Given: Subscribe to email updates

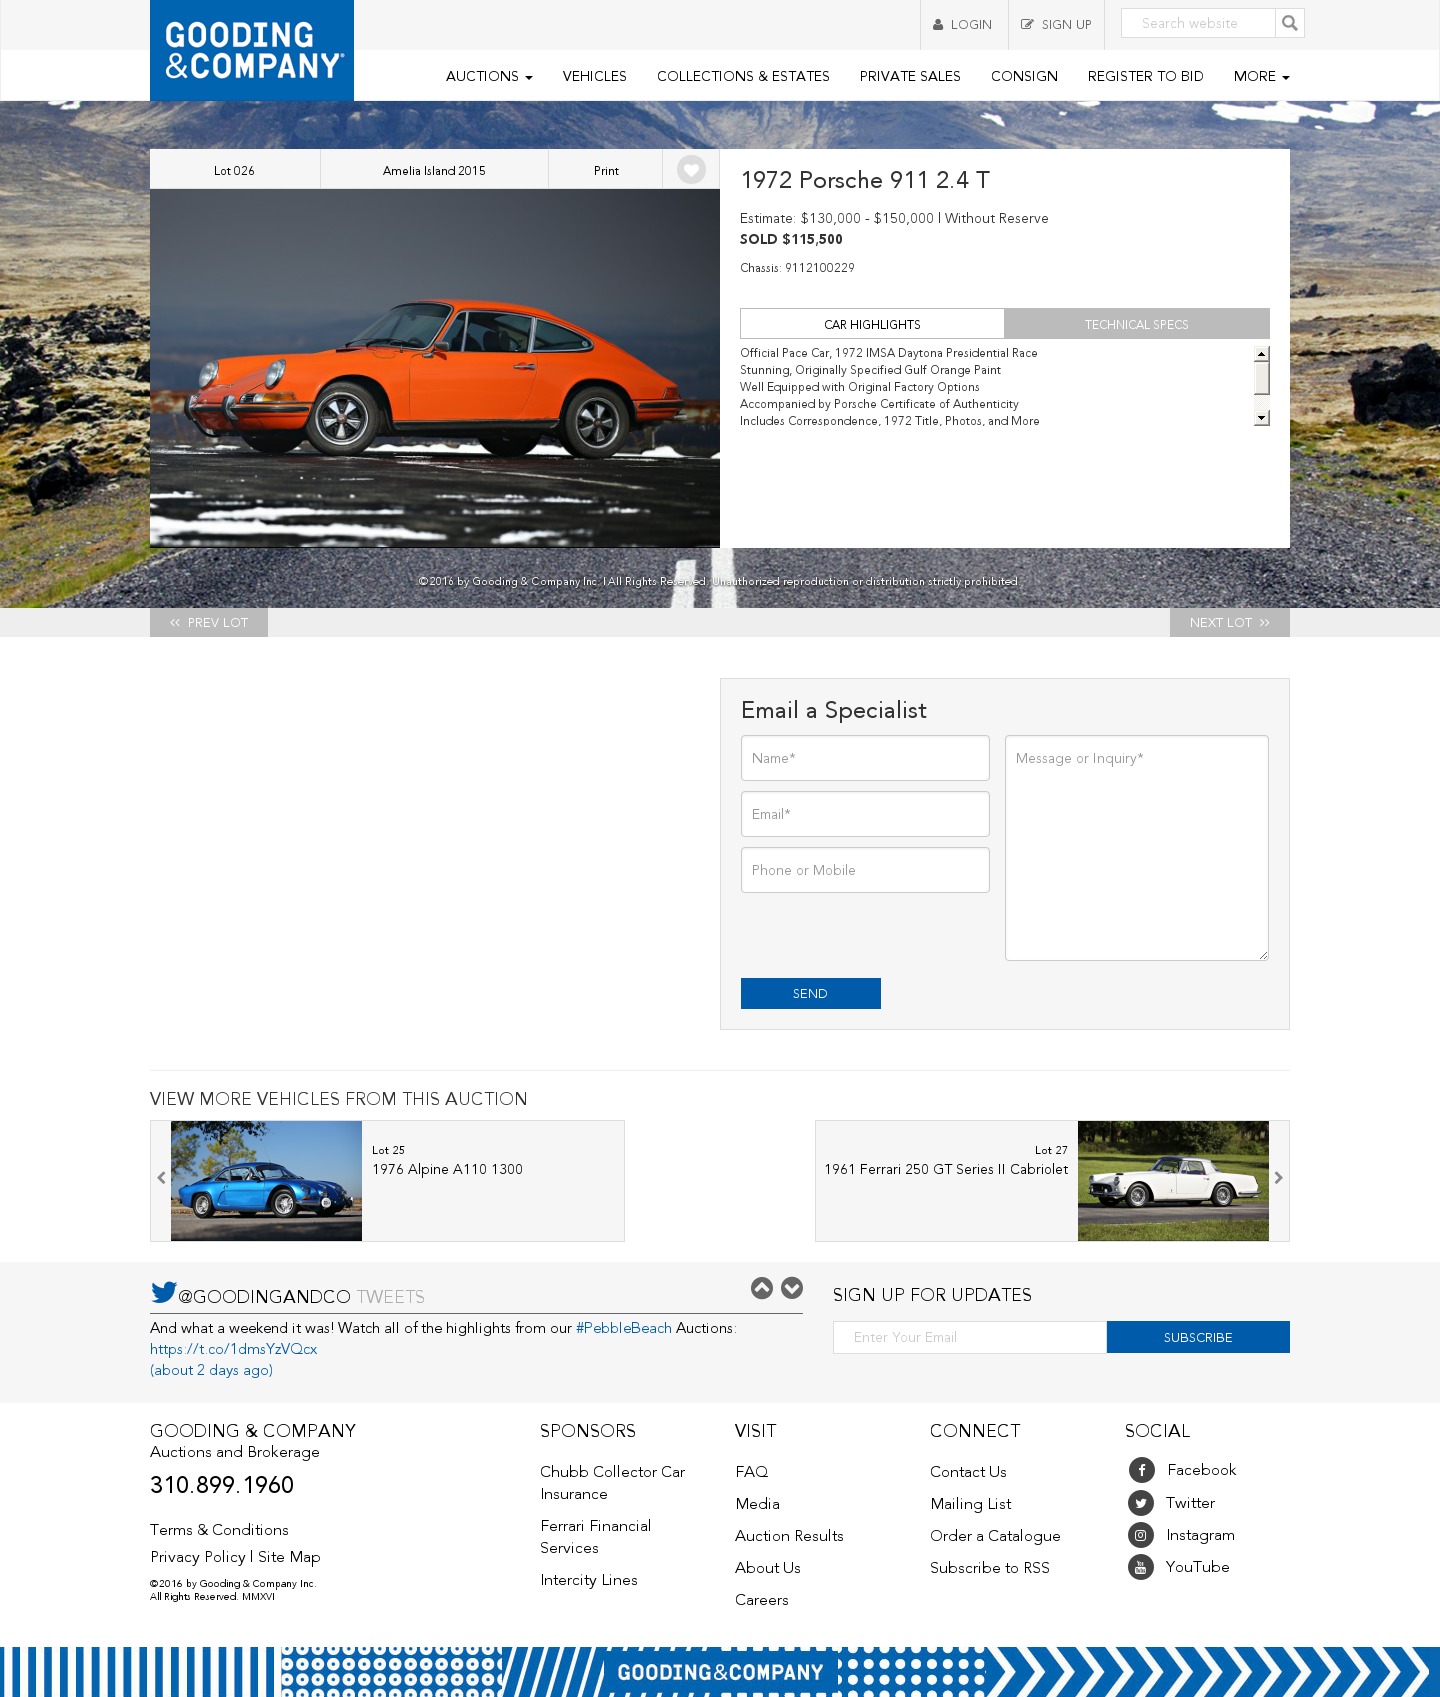Looking at the screenshot, I should pyautogui.click(x=1198, y=1337).
